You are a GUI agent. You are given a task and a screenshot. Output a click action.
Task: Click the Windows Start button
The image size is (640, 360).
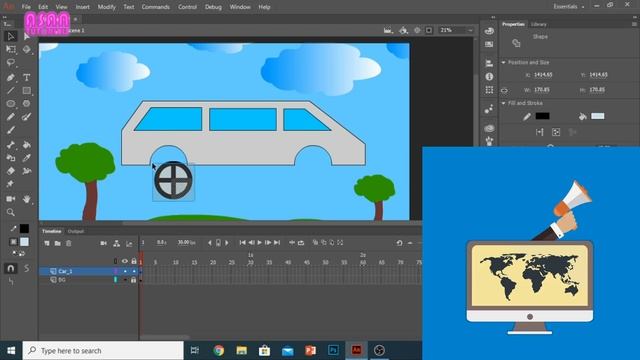(x=11, y=351)
